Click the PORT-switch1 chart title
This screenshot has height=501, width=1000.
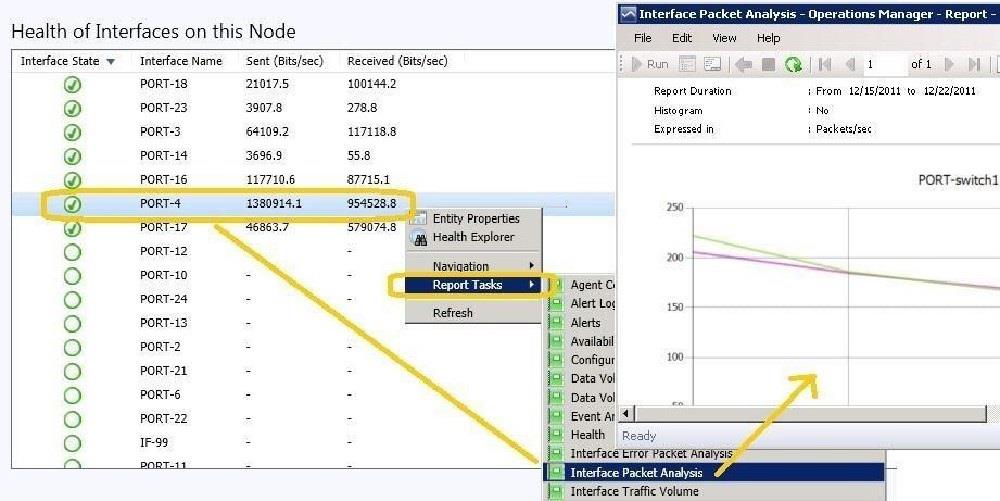pyautogui.click(x=958, y=180)
